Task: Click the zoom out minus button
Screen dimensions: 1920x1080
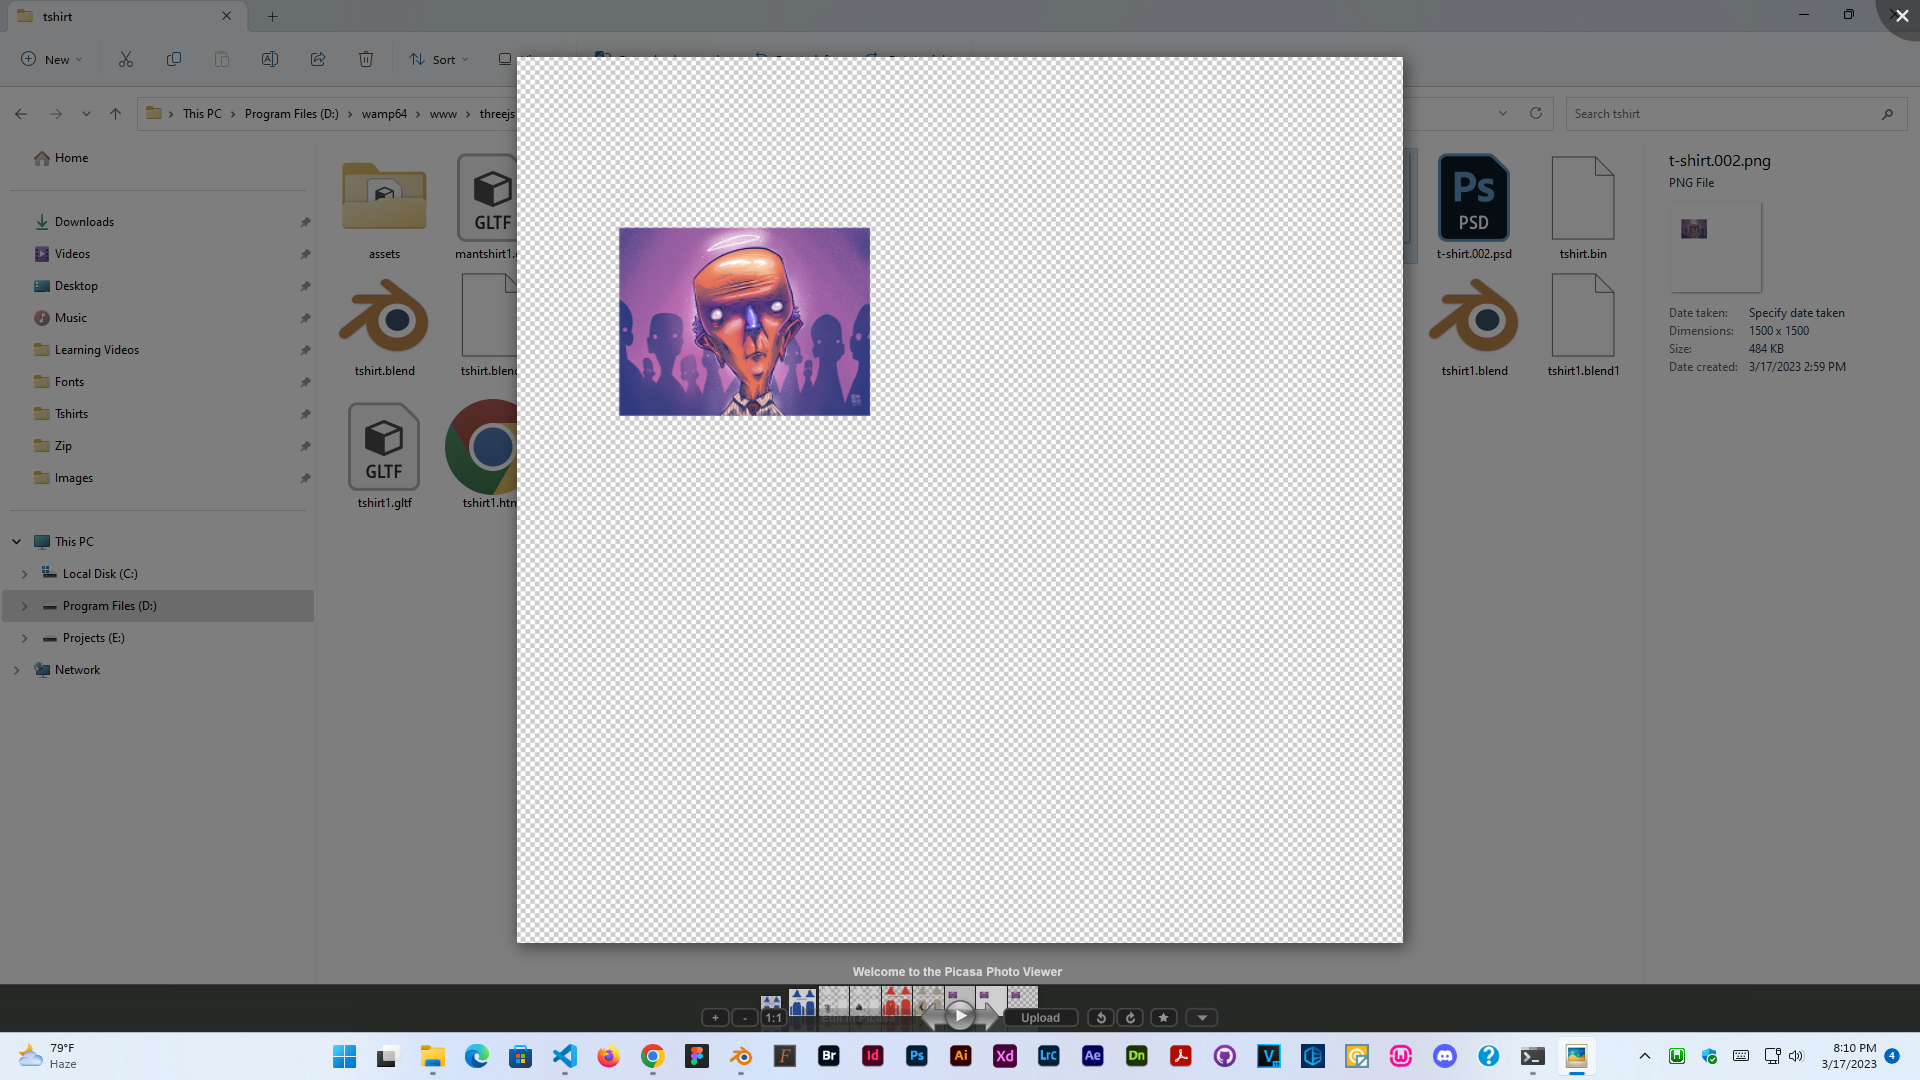Action: 745,1018
